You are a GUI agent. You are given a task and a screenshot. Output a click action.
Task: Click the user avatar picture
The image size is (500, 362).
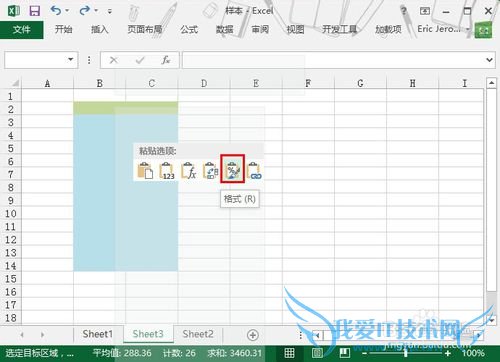pos(483,30)
